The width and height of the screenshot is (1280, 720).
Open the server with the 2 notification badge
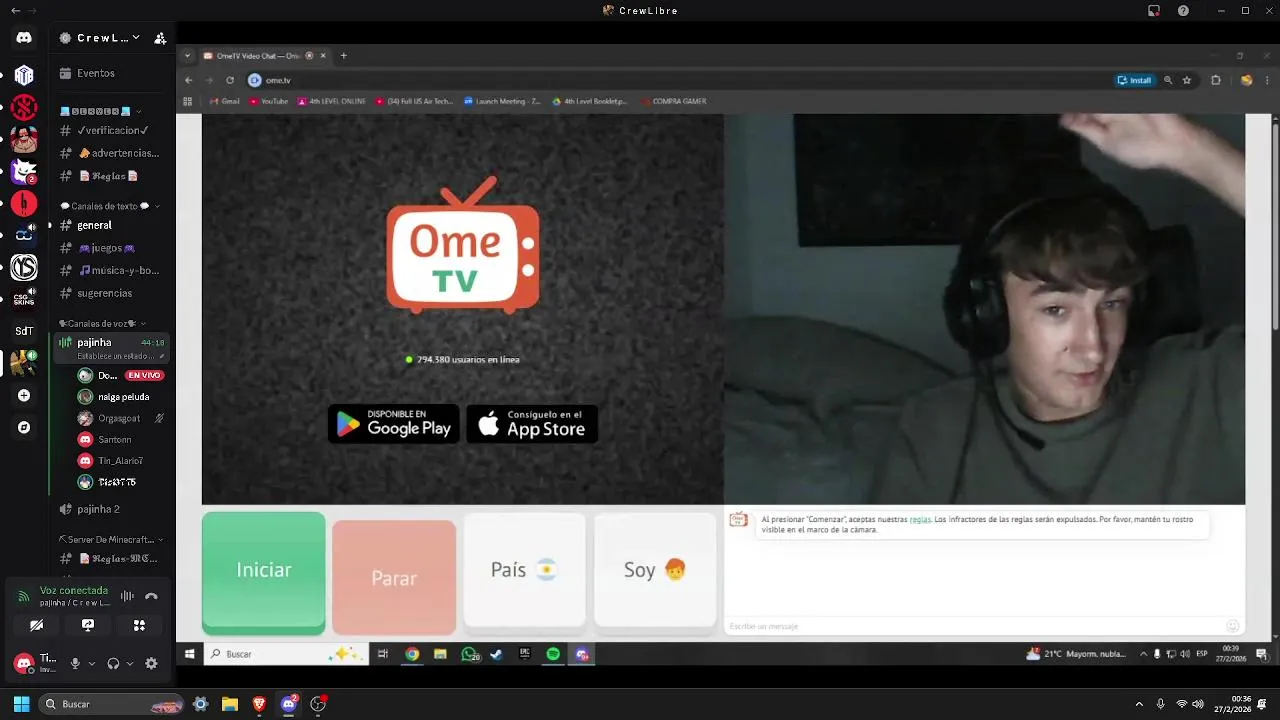click(x=24, y=171)
